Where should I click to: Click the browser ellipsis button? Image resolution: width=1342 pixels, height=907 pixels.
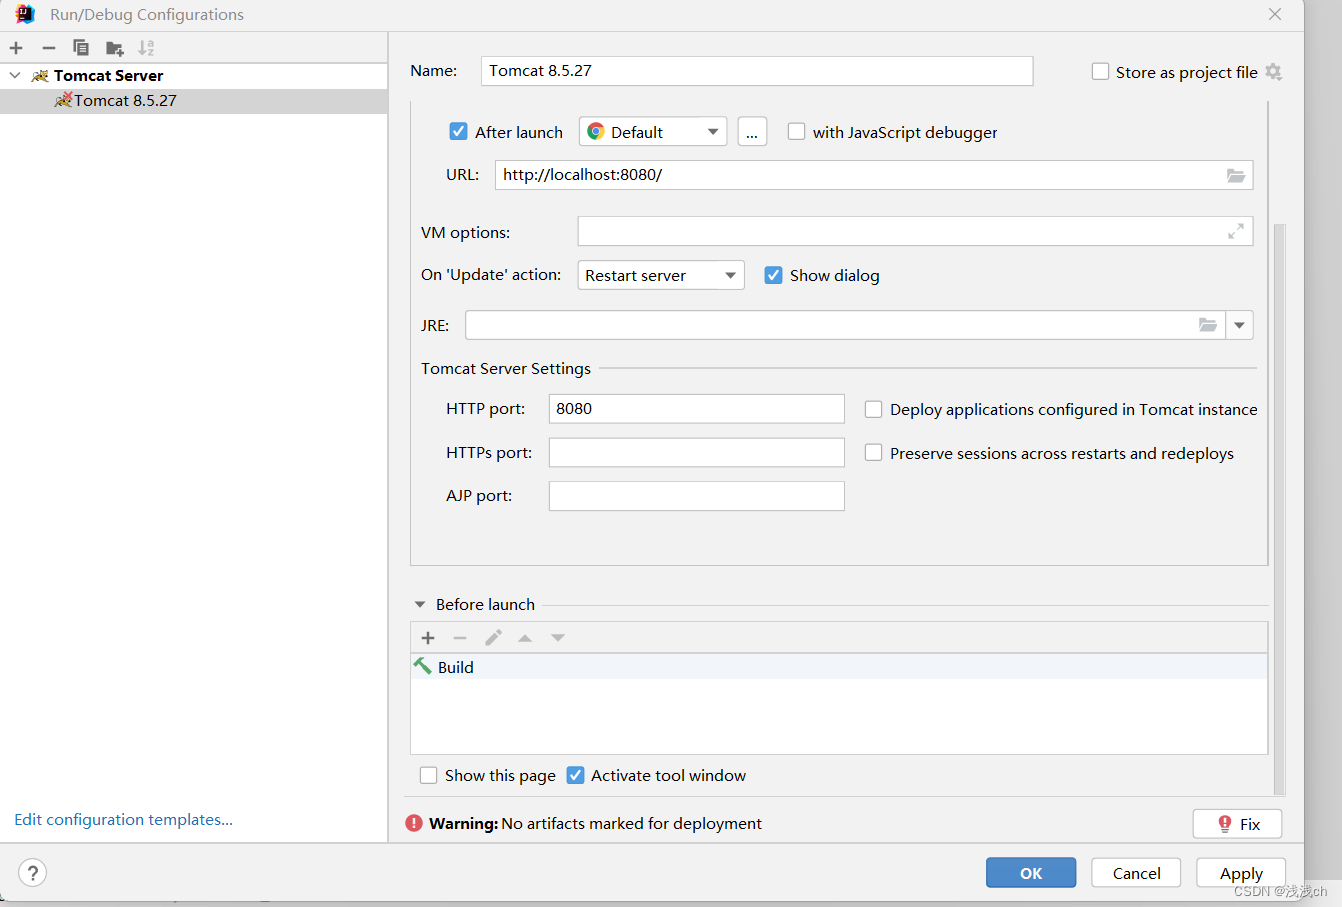click(752, 132)
